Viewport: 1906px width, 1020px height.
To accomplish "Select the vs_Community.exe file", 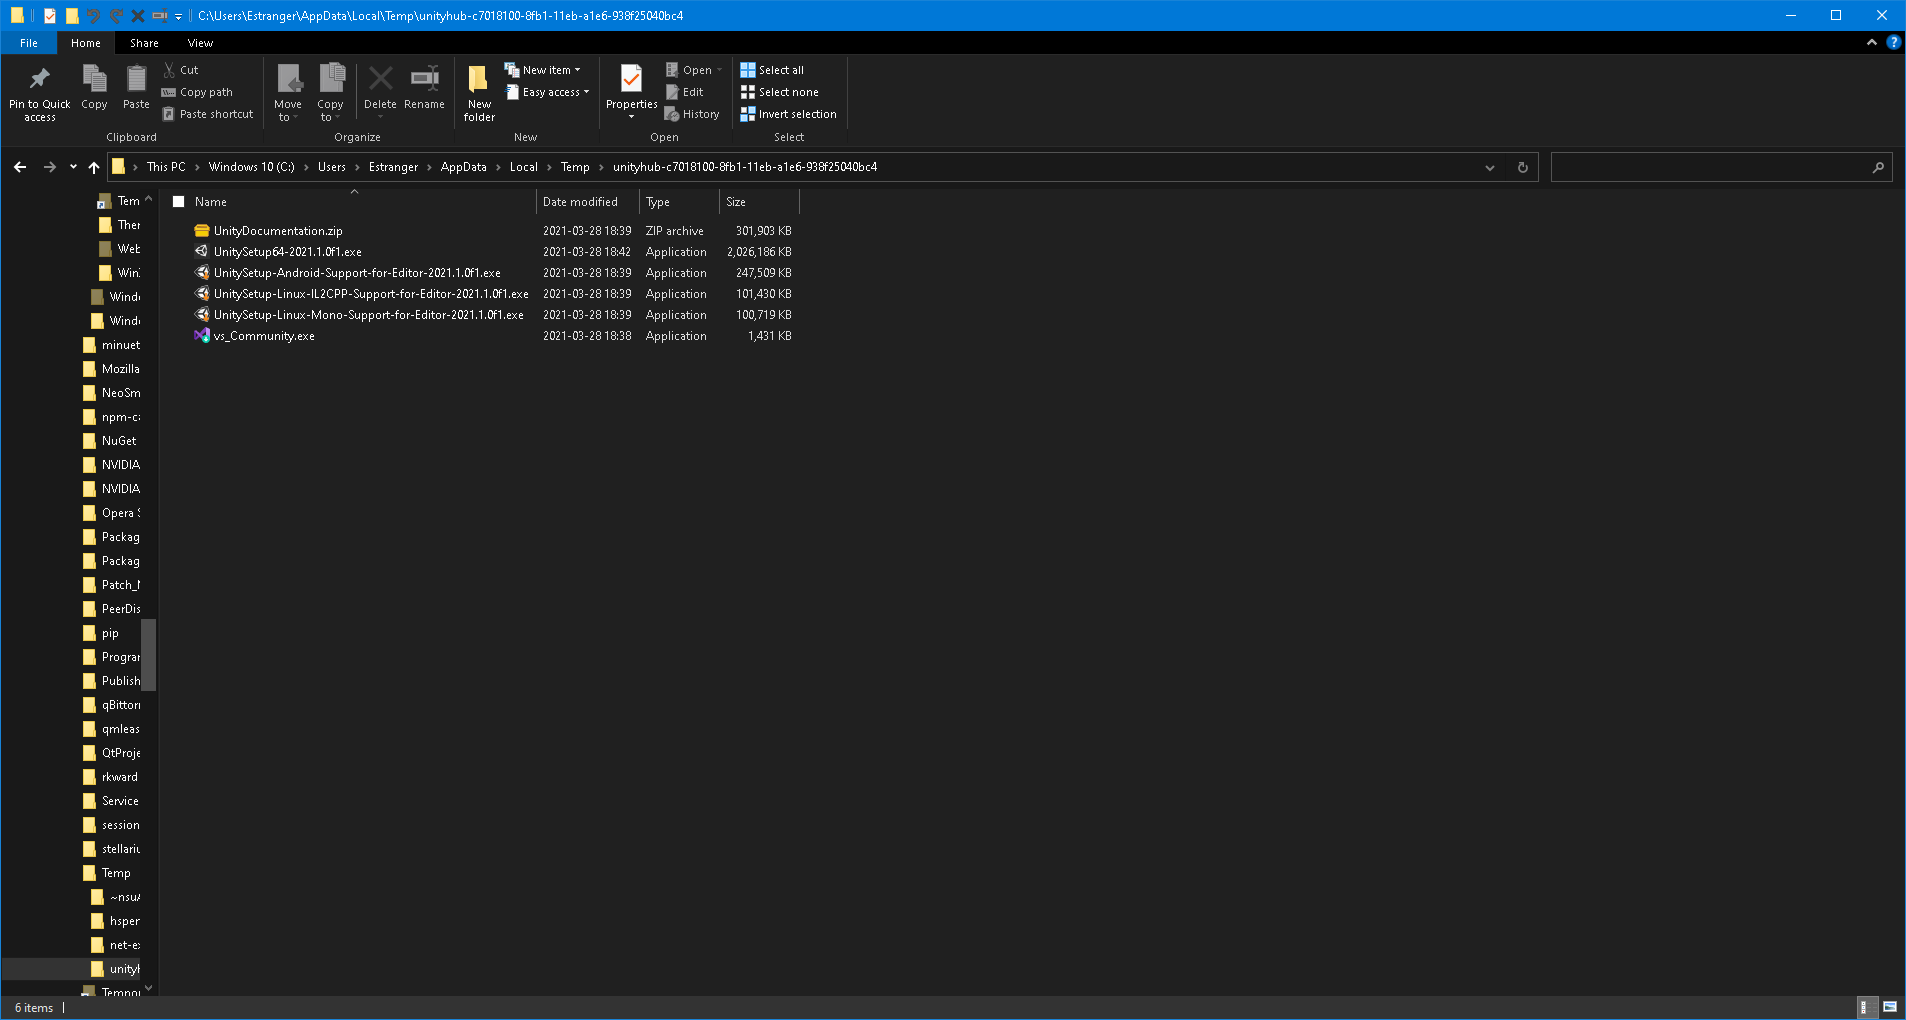I will click(264, 336).
